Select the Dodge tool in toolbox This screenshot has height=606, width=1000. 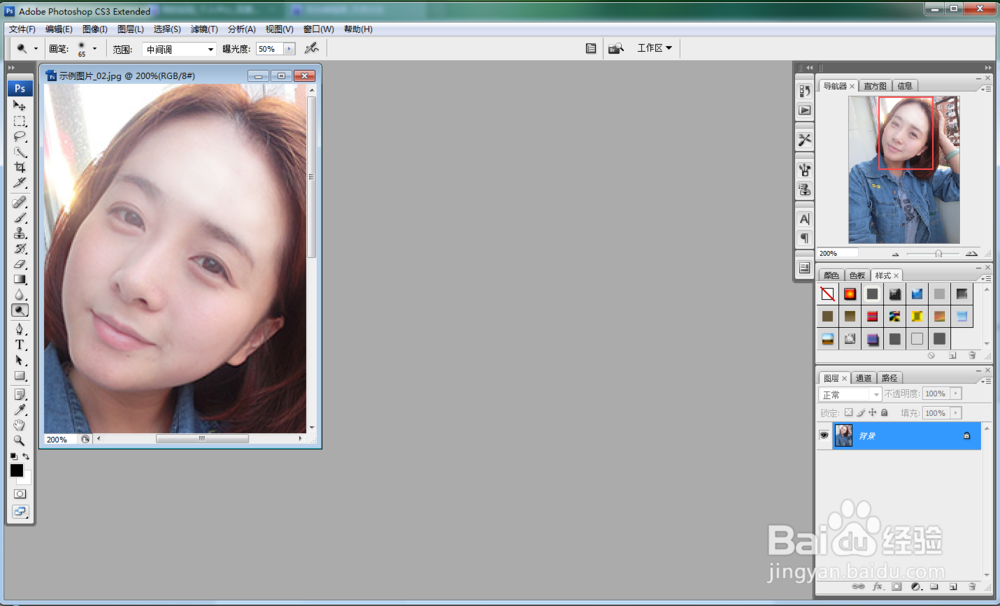pyautogui.click(x=20, y=310)
